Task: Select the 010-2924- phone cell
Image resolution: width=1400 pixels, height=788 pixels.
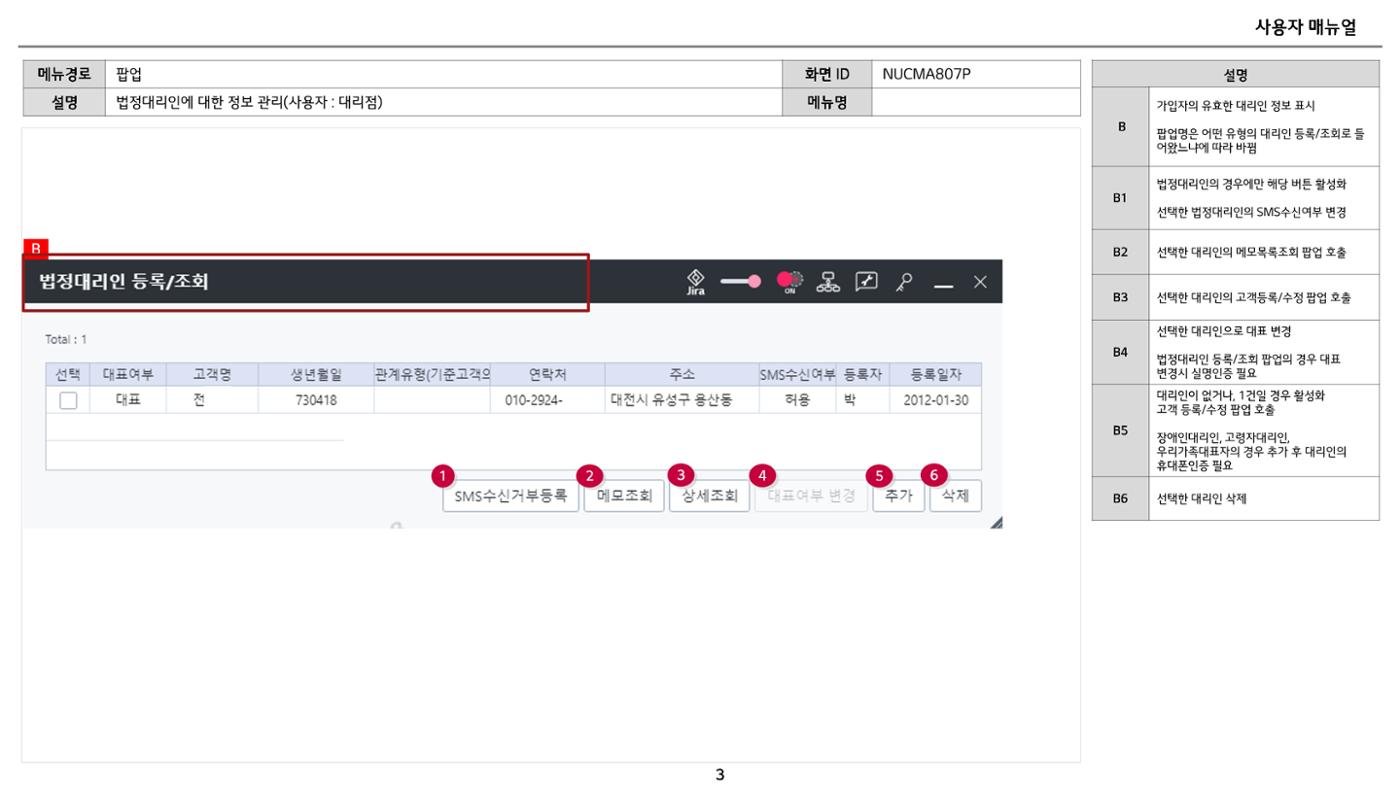Action: tap(547, 400)
